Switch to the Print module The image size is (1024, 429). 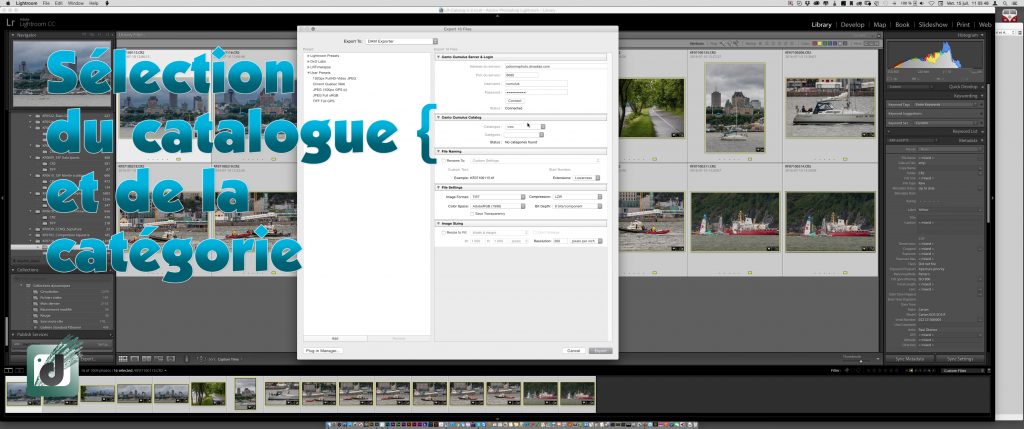[963, 25]
